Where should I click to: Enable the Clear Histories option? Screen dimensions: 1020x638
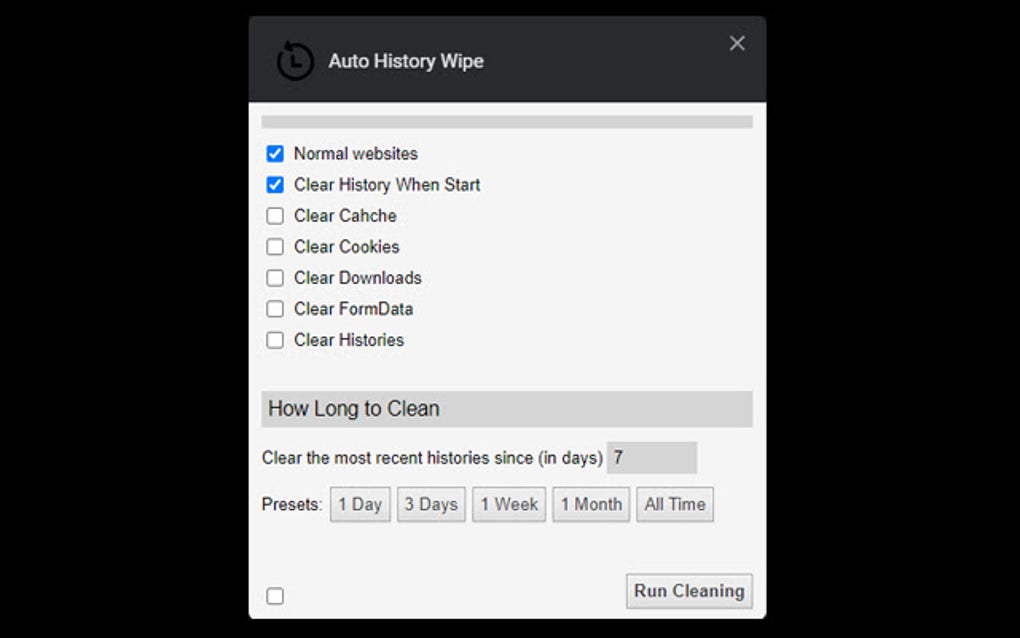(275, 339)
